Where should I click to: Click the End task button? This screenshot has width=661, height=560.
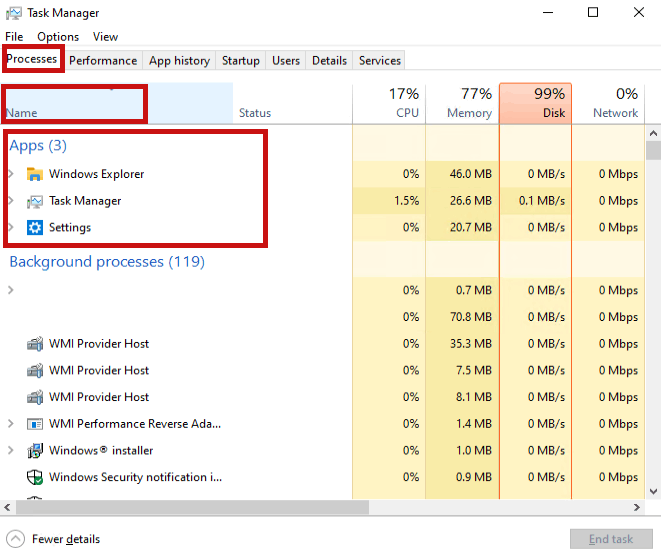click(x=611, y=539)
